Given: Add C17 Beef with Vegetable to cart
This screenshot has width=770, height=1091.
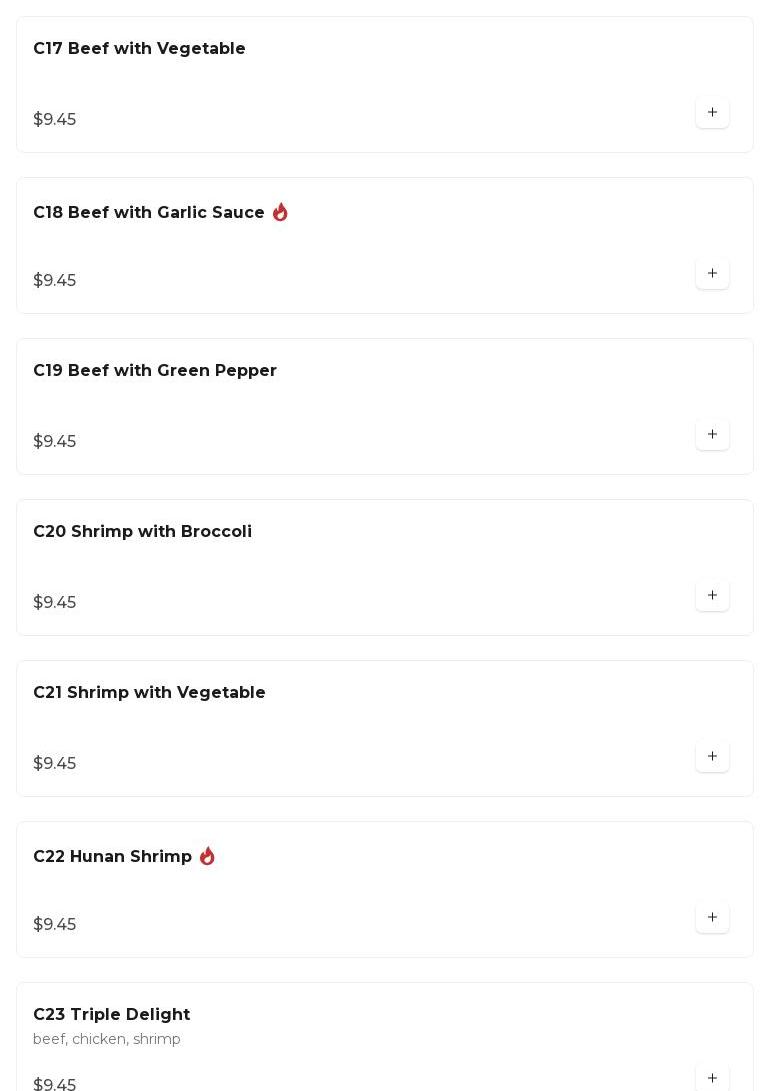Looking at the screenshot, I should (712, 113).
